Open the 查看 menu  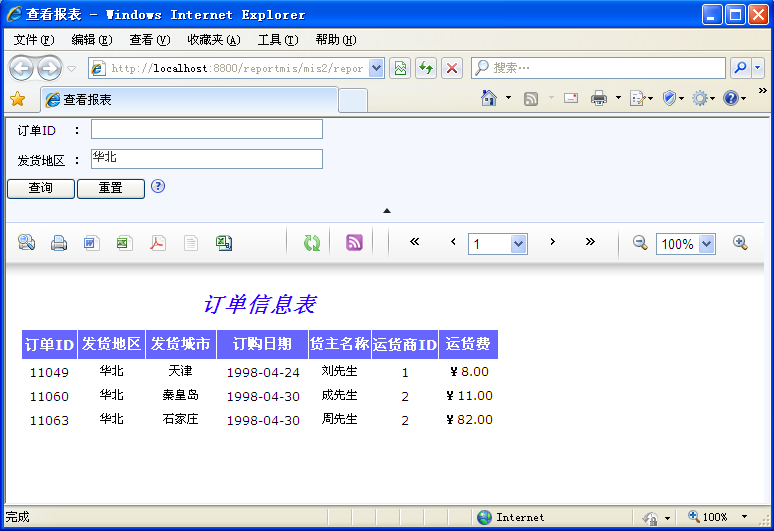[x=150, y=40]
